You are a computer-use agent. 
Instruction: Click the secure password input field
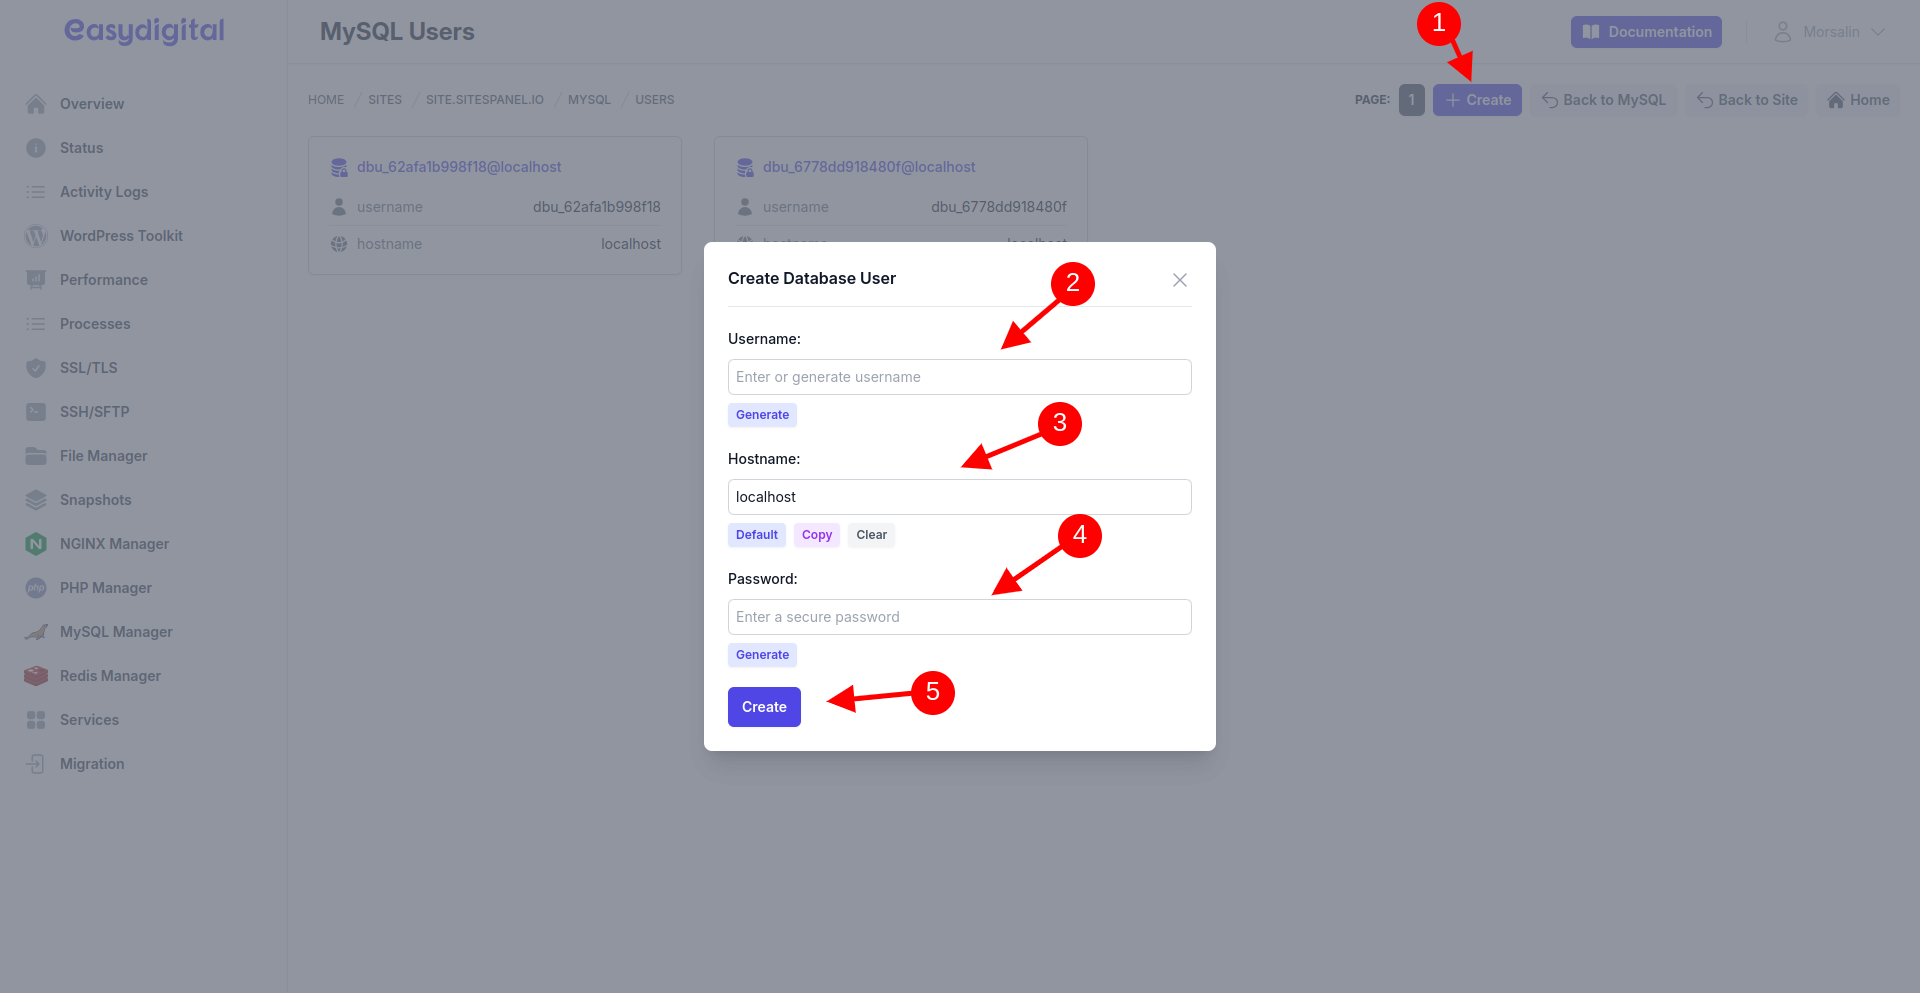pyautogui.click(x=958, y=616)
